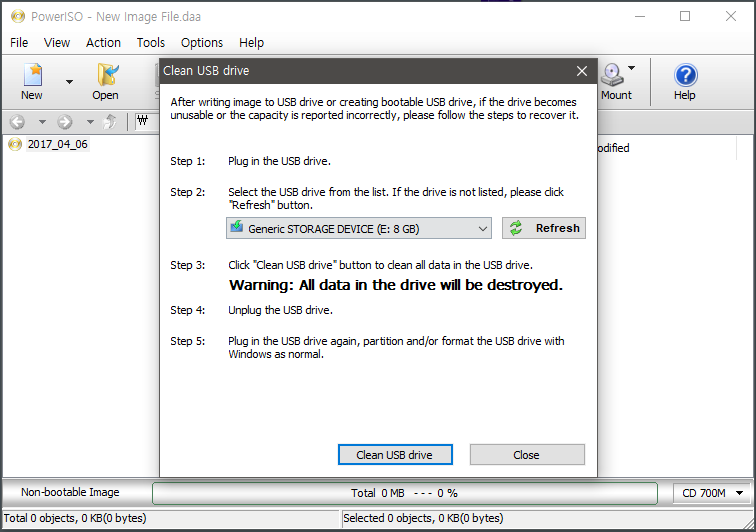Open the Options menu
This screenshot has width=756, height=532.
202,42
